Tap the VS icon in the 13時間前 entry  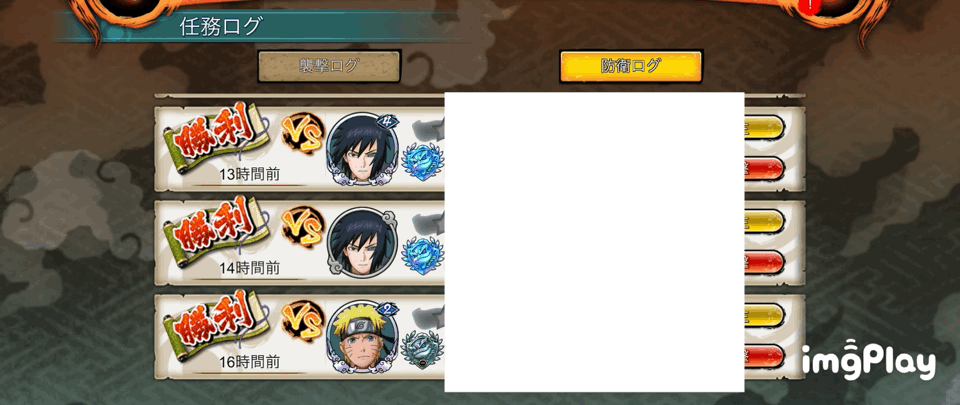pos(303,133)
